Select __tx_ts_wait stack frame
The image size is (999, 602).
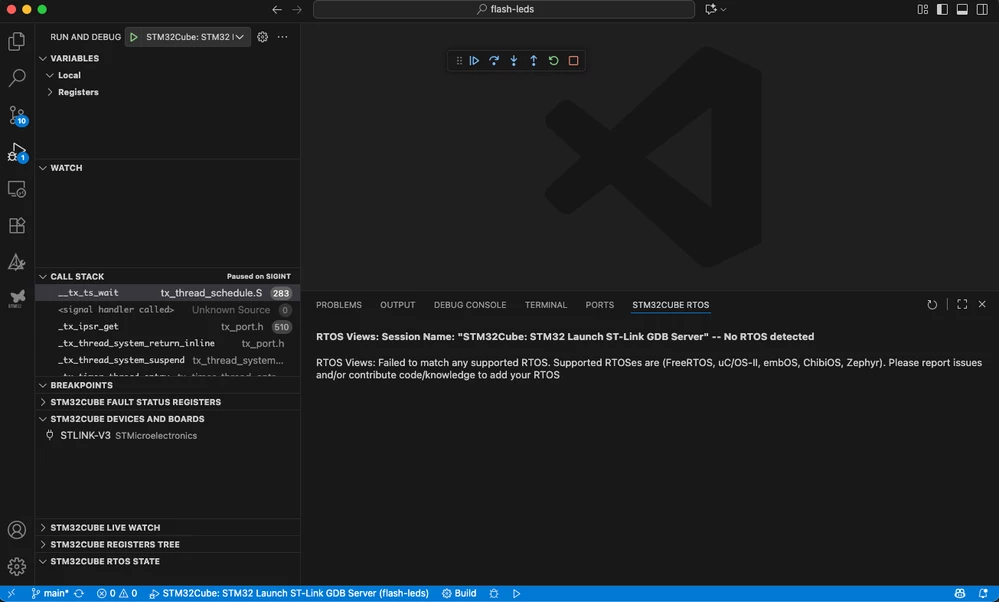pyautogui.click(x=168, y=293)
